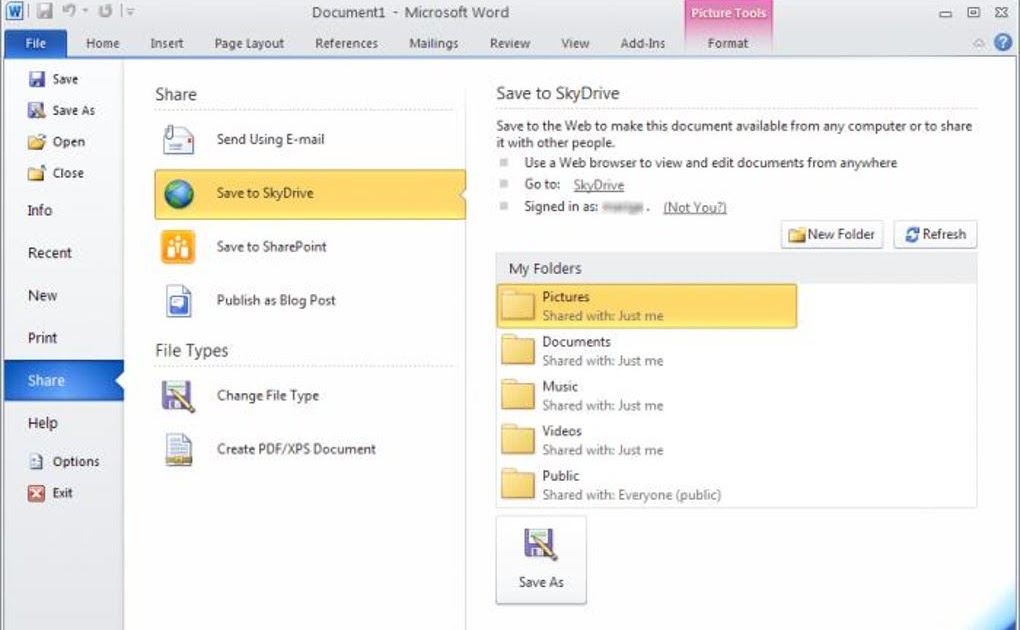Image resolution: width=1020 pixels, height=630 pixels.
Task: Switch to the Home ribbon tab
Action: tap(103, 43)
